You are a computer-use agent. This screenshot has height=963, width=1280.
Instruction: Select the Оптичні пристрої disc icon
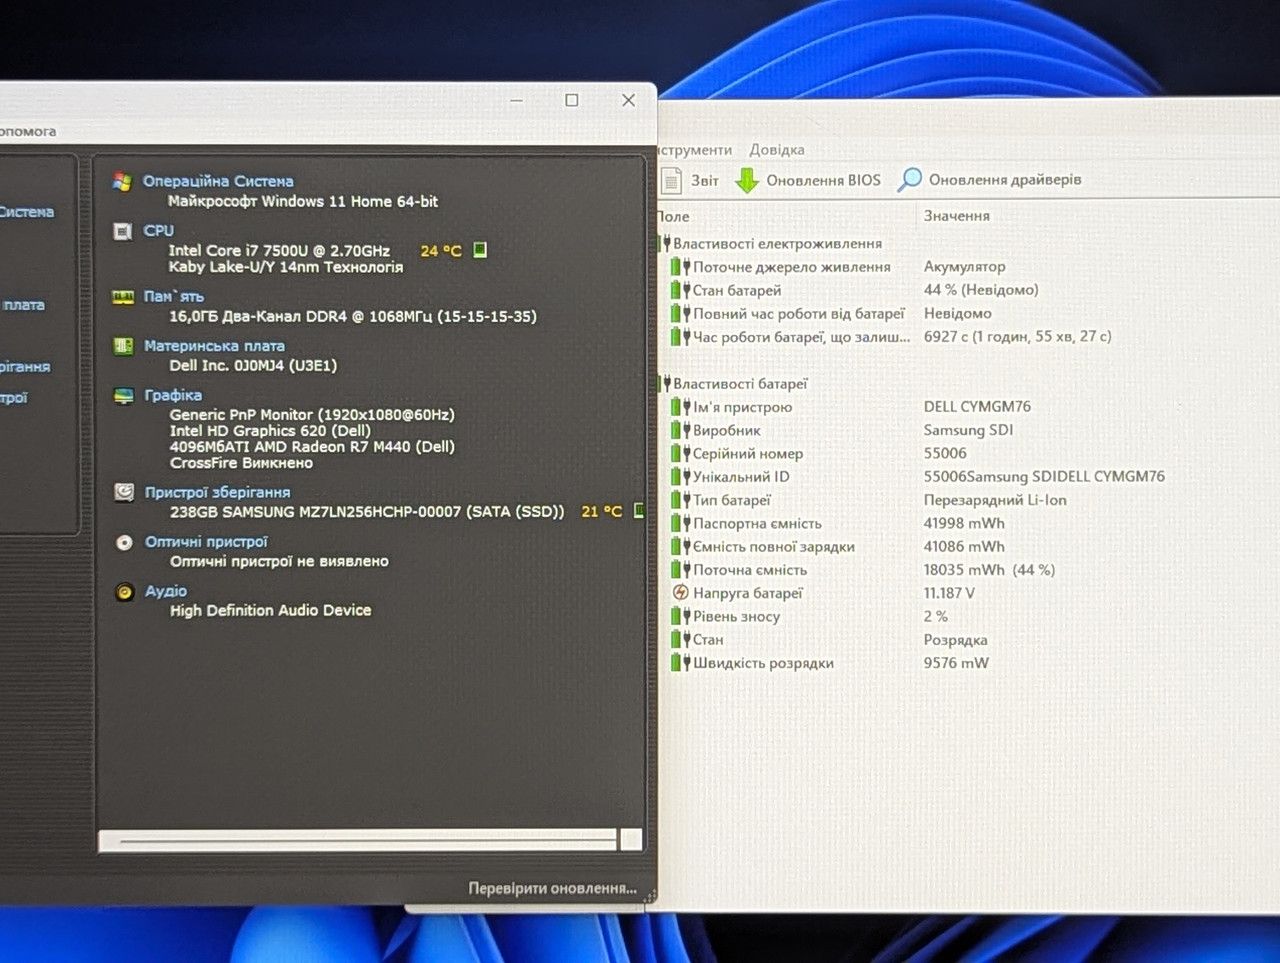point(124,542)
